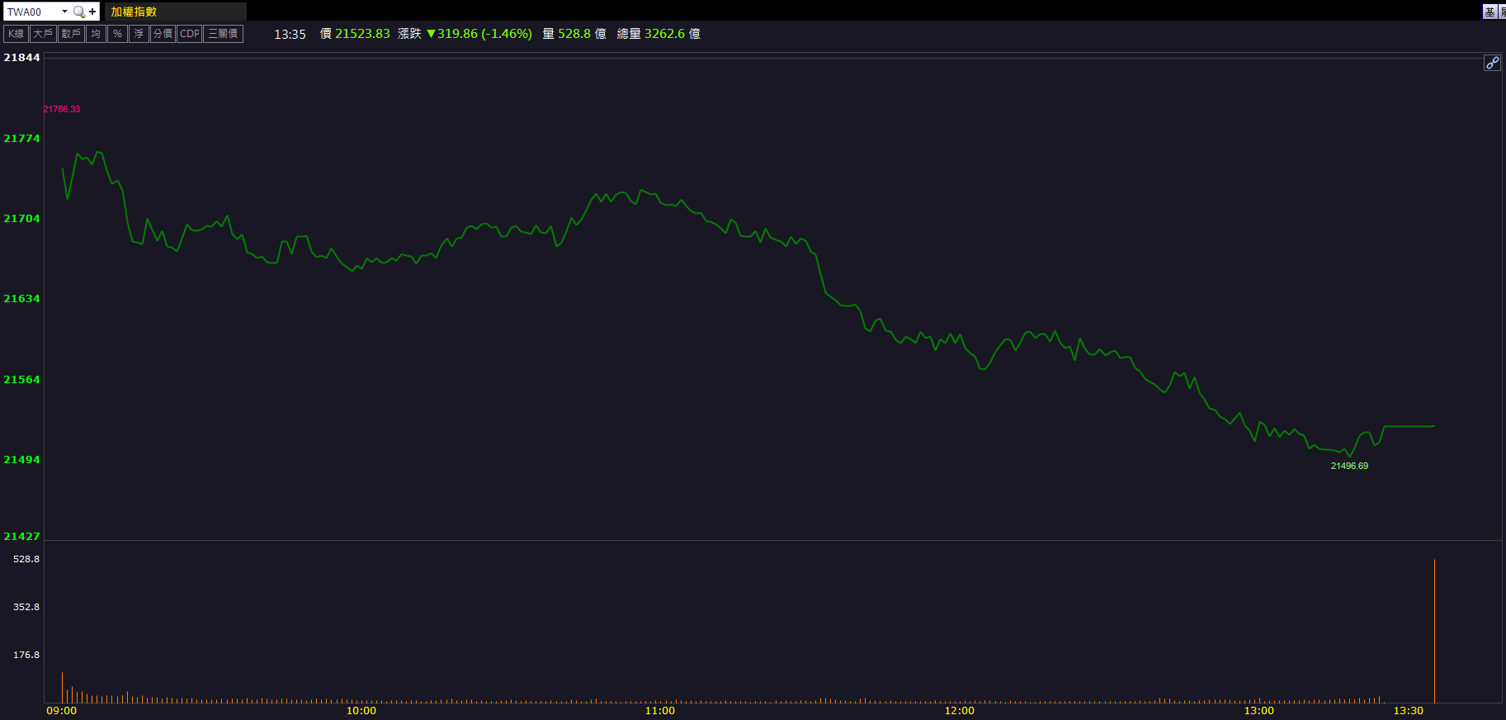Viewport: 1506px width, 720px height.
Task: Click the plus icon next to search
Action: coord(93,12)
